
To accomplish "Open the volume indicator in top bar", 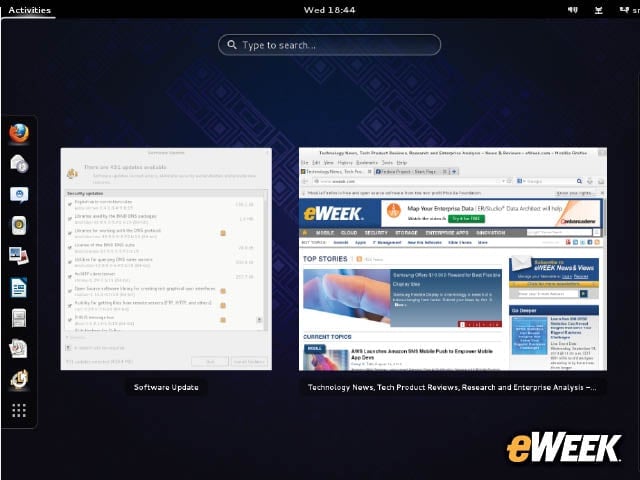I will point(573,10).
